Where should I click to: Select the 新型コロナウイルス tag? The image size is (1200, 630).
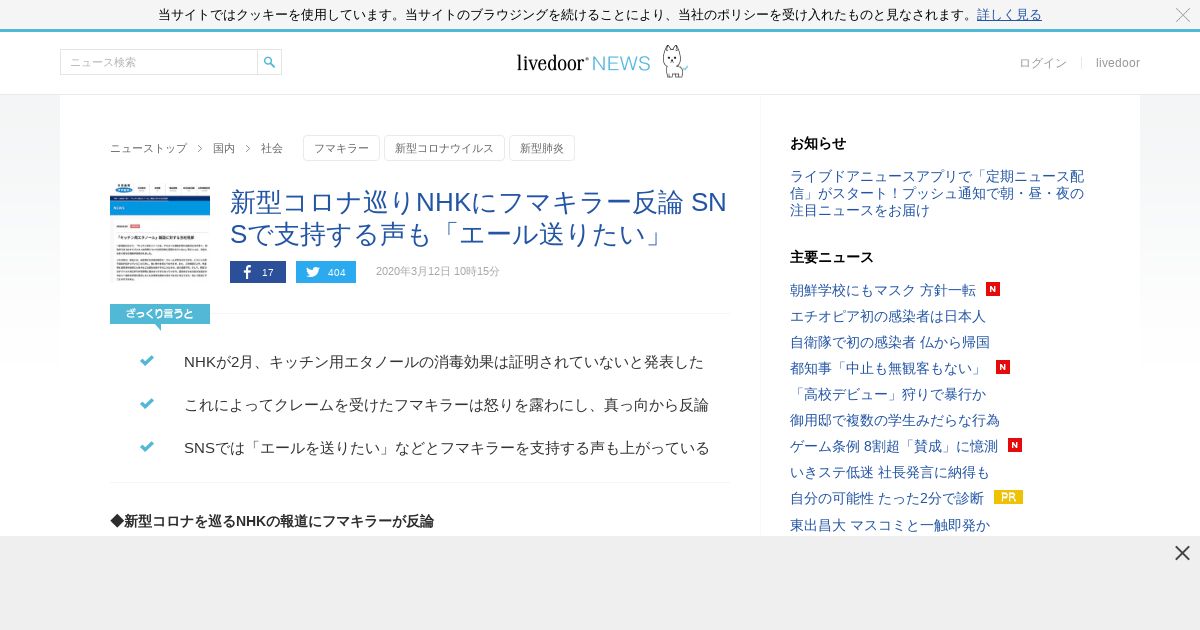444,148
